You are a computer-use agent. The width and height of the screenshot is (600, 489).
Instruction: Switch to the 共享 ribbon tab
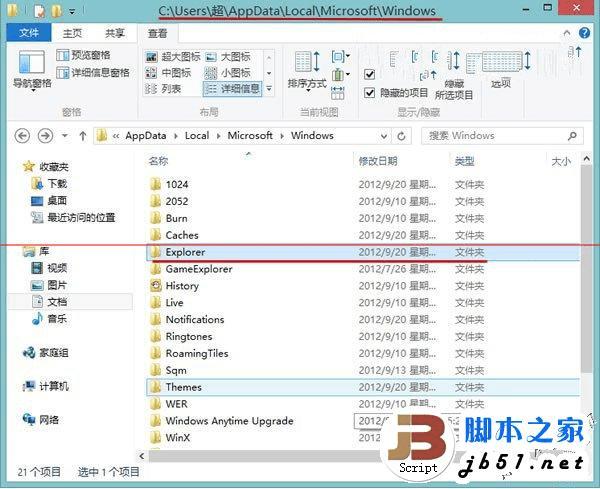tap(115, 33)
